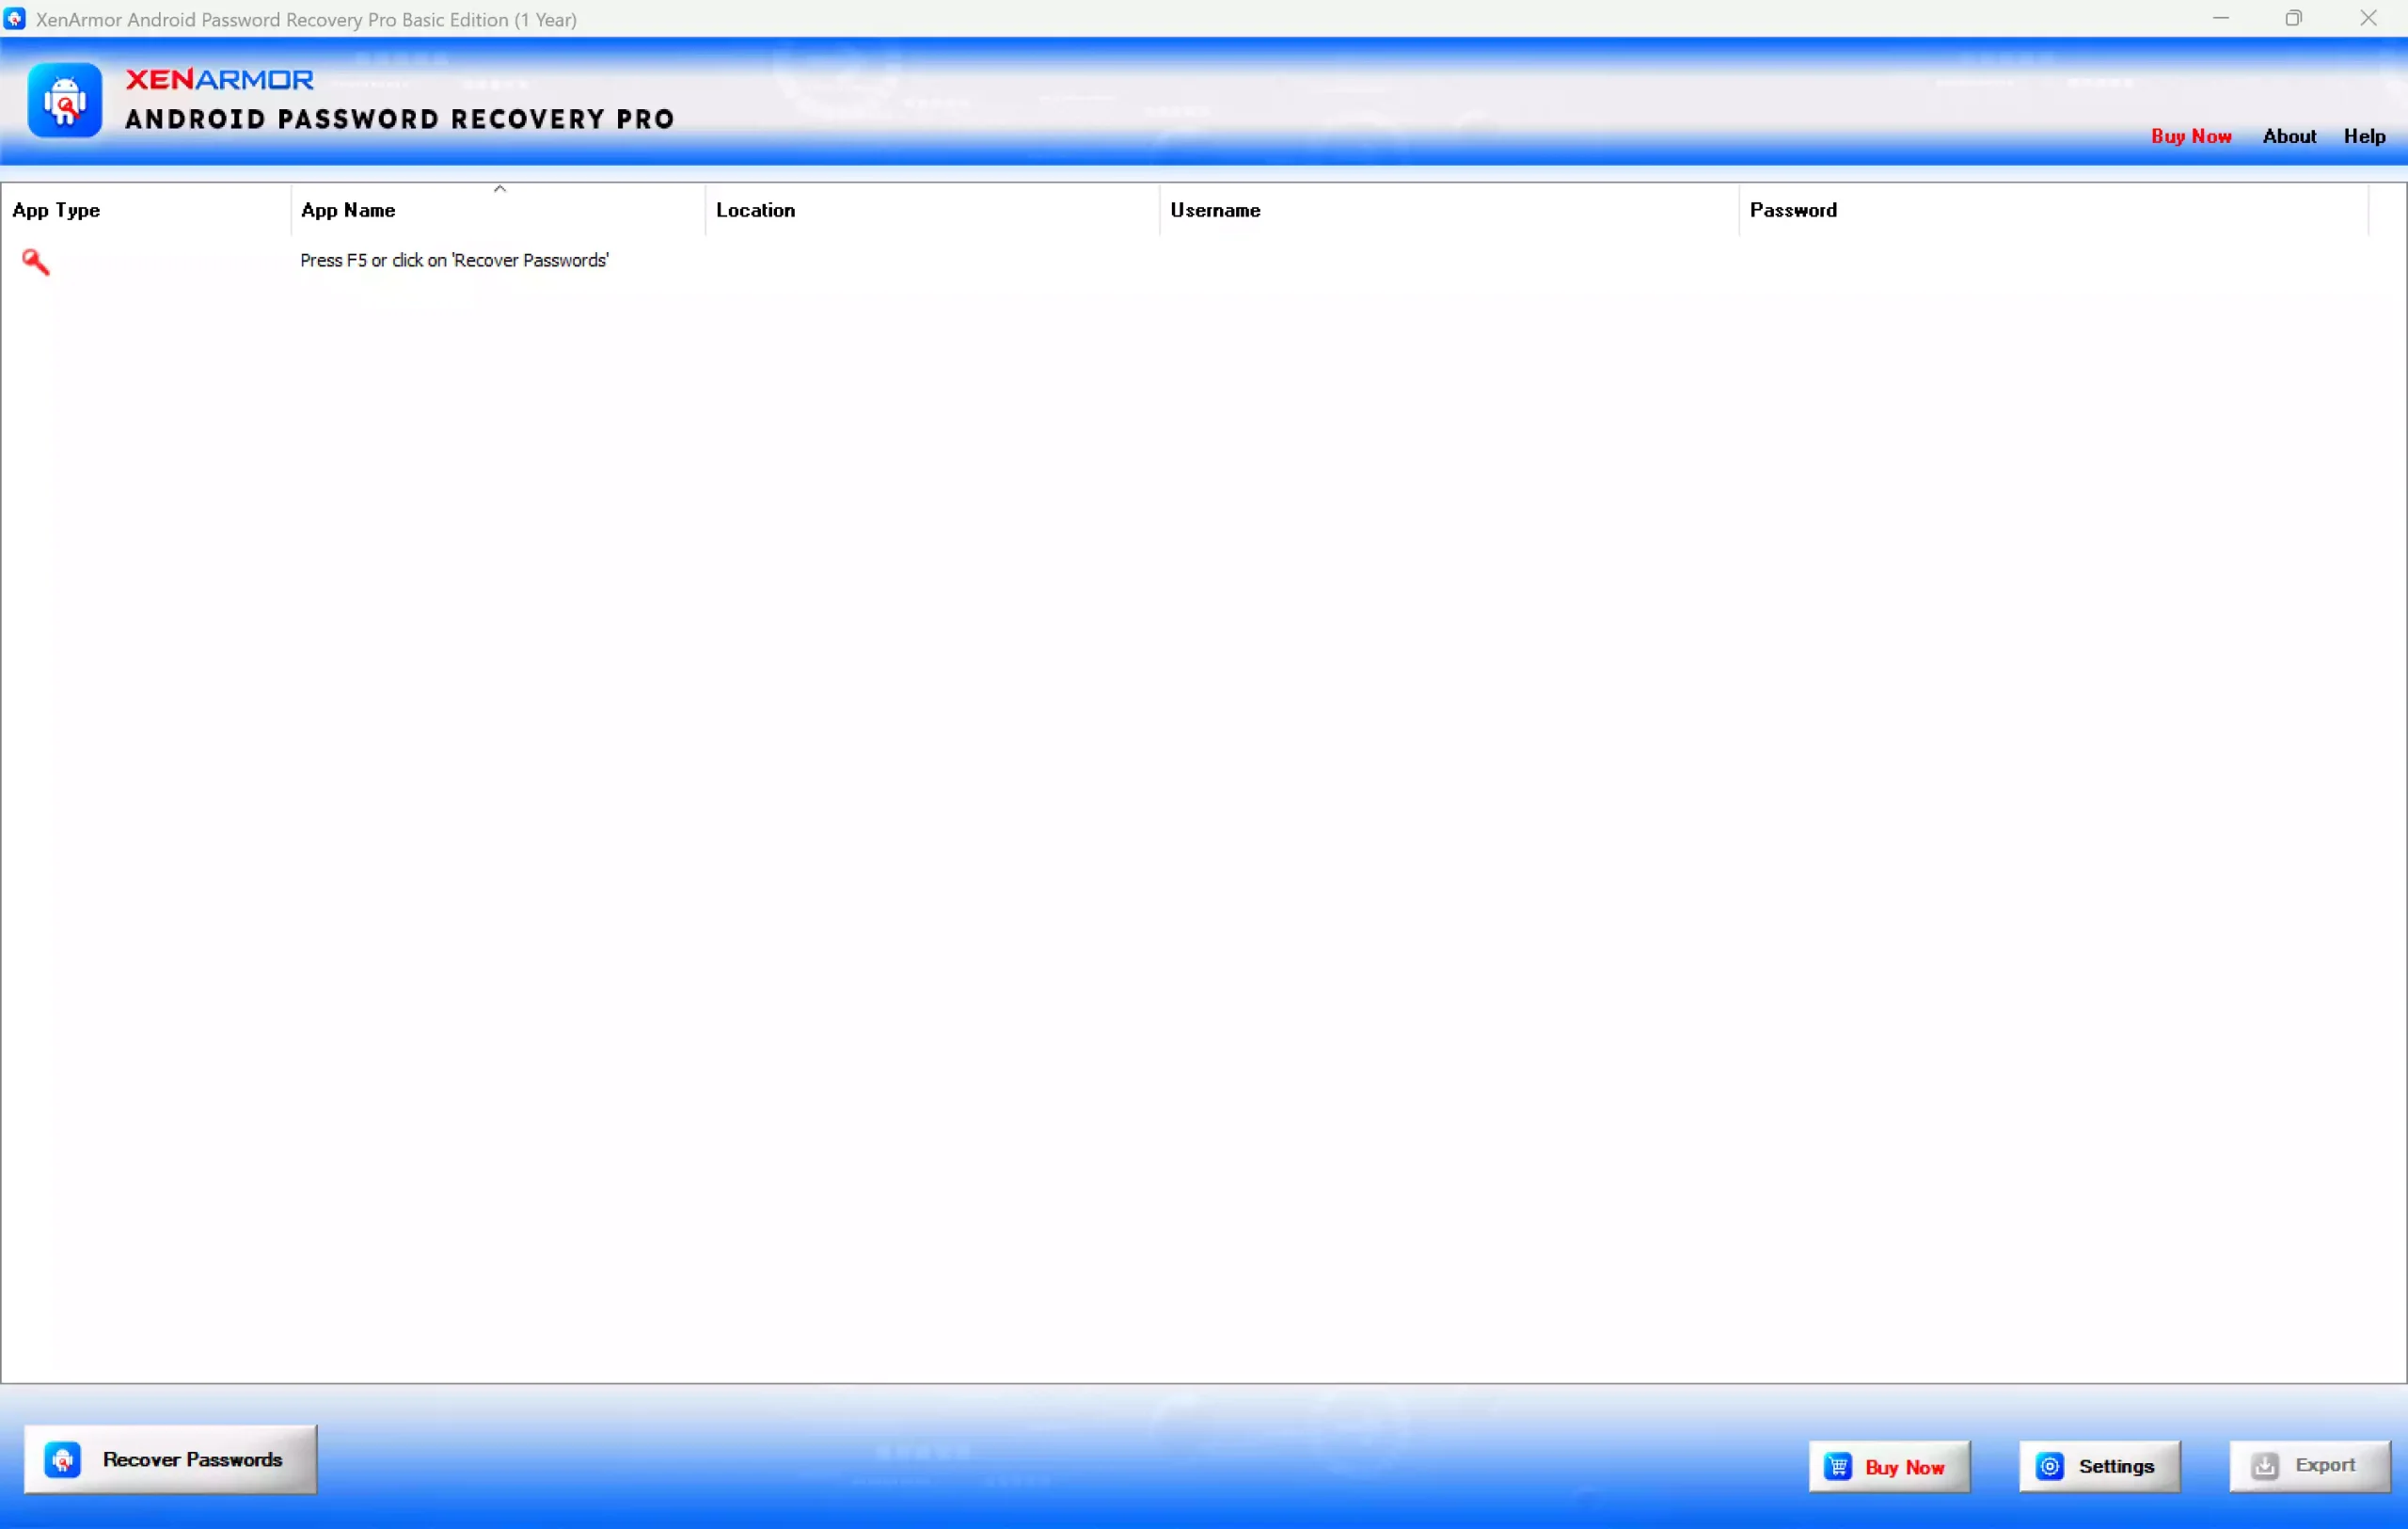
Task: Minimize the XenArmor window
Action: pyautogui.click(x=2221, y=18)
